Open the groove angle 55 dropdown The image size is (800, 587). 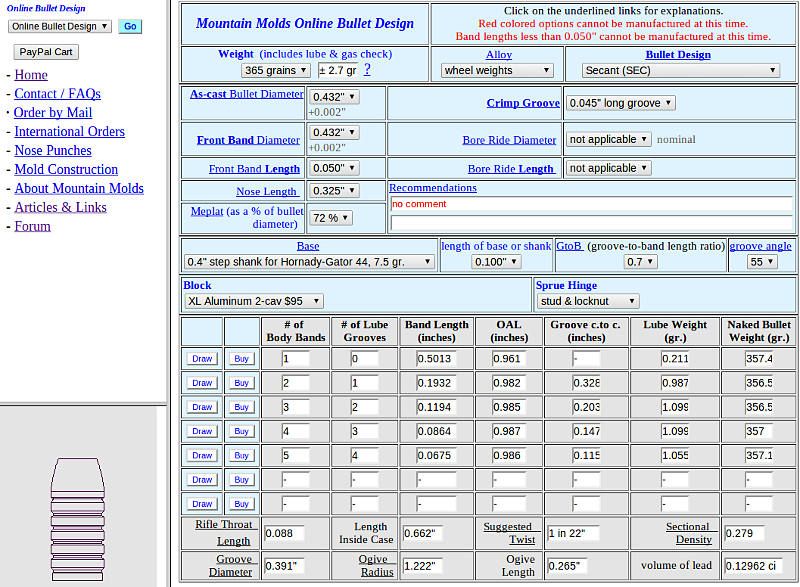[762, 262]
